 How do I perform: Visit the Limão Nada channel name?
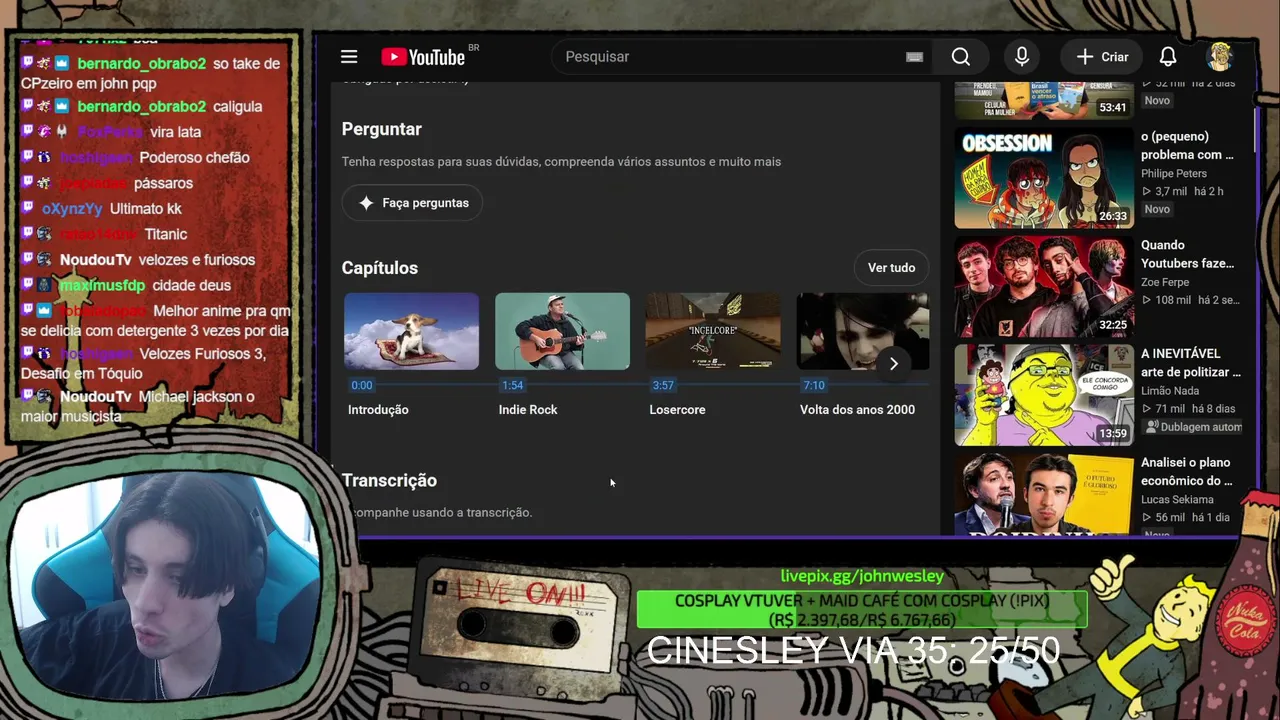(x=1170, y=391)
